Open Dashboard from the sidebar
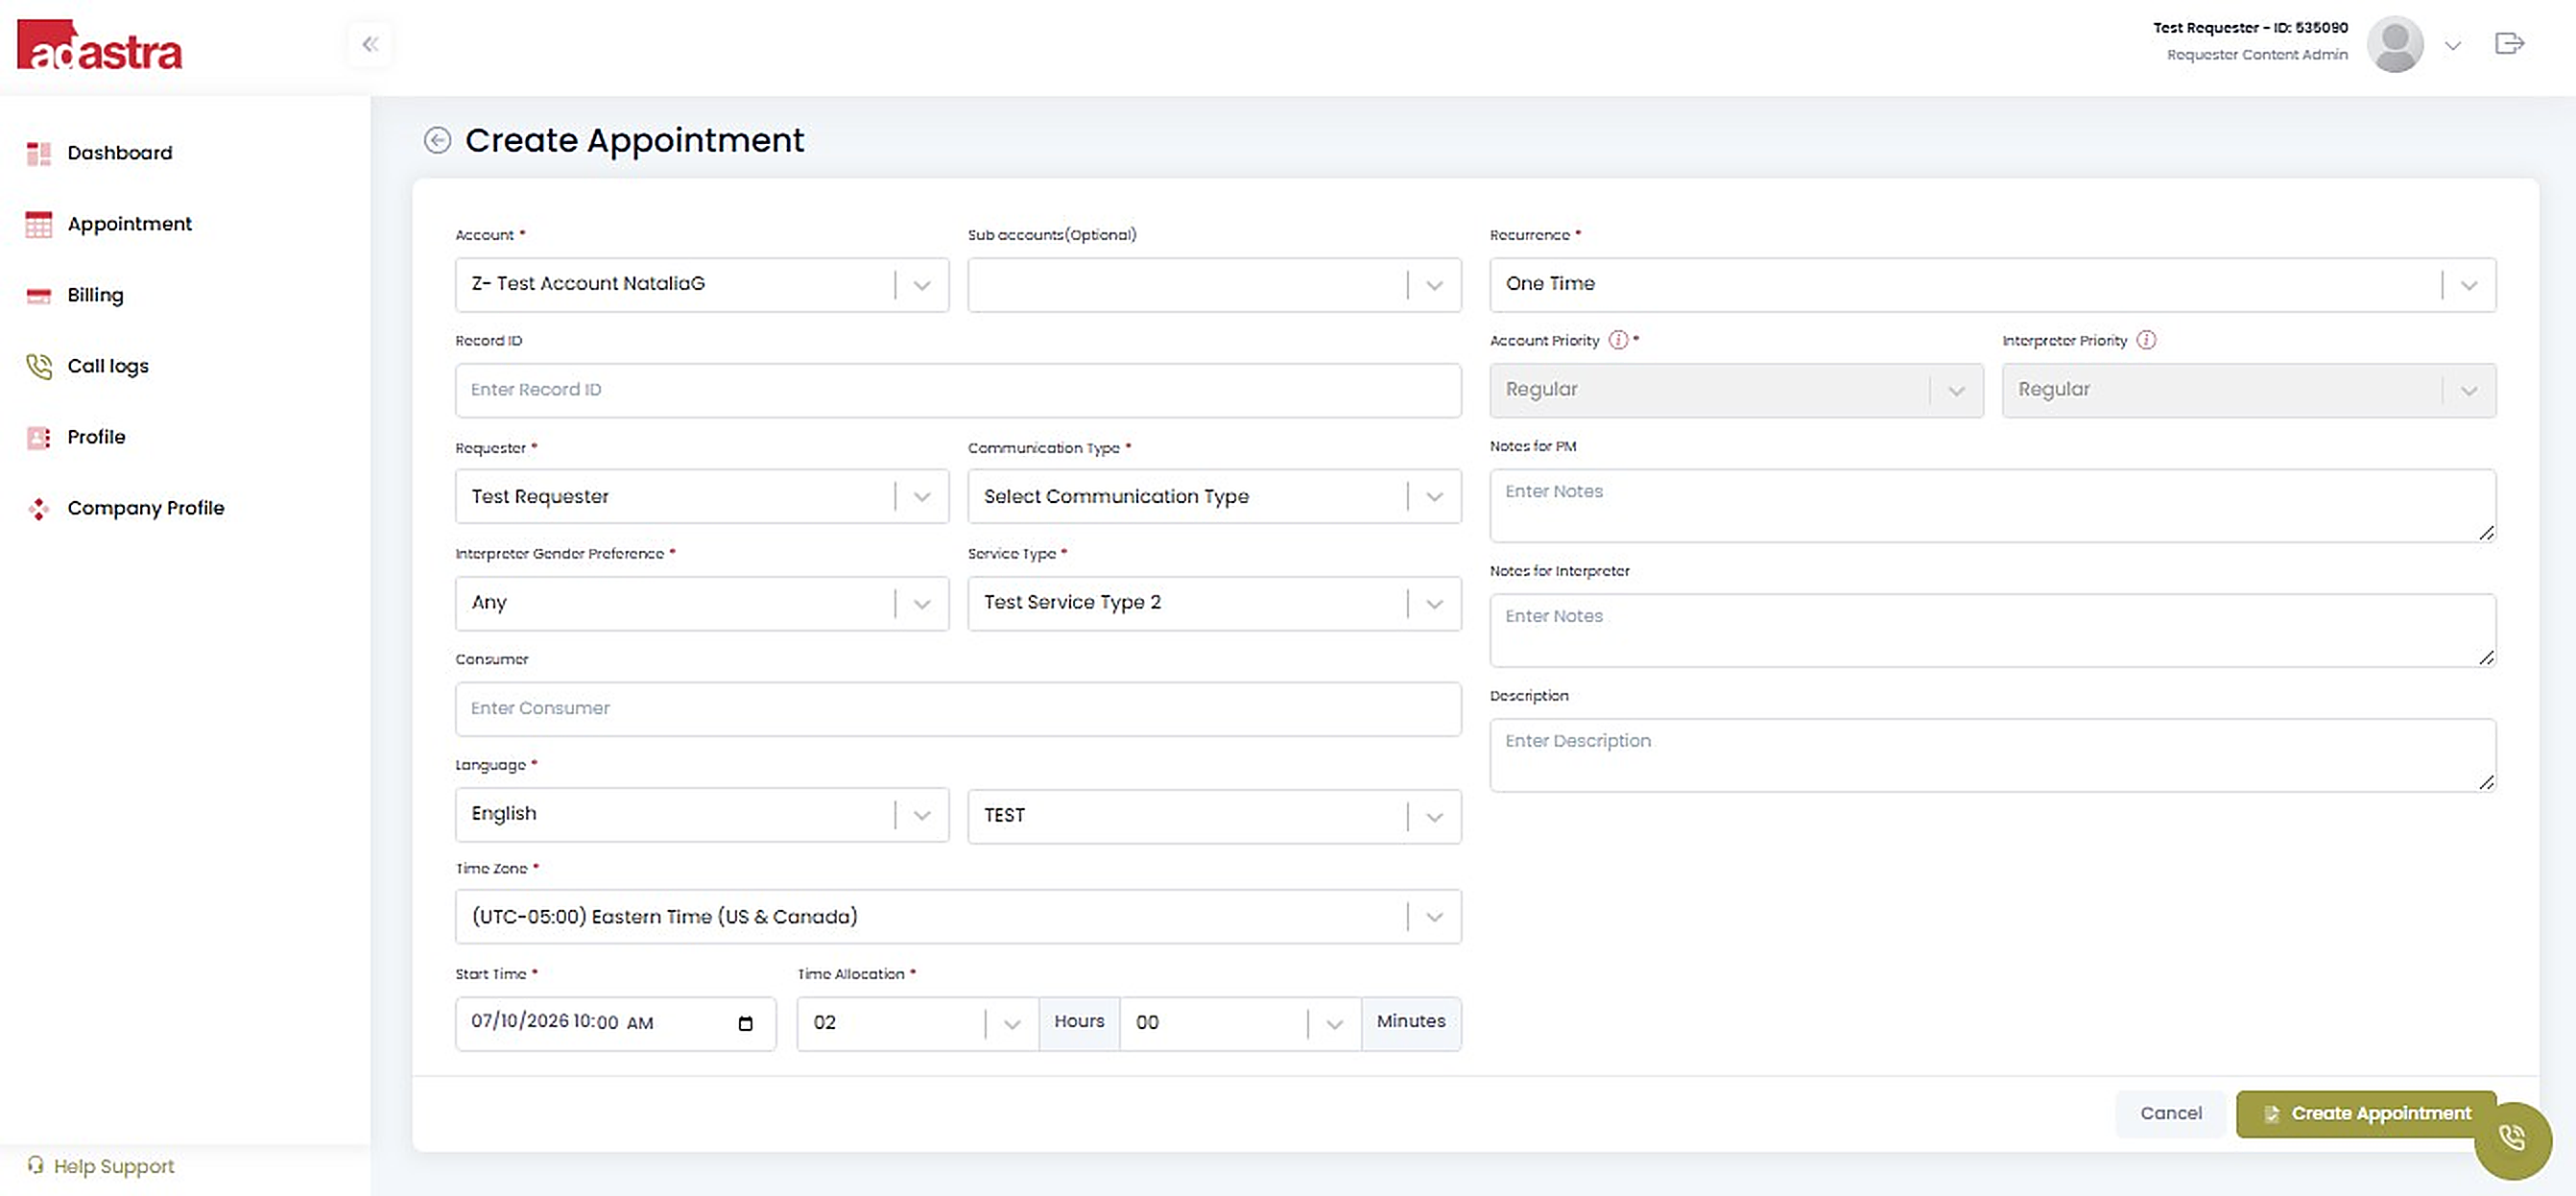Image resolution: width=2576 pixels, height=1196 pixels. pyautogui.click(x=120, y=153)
